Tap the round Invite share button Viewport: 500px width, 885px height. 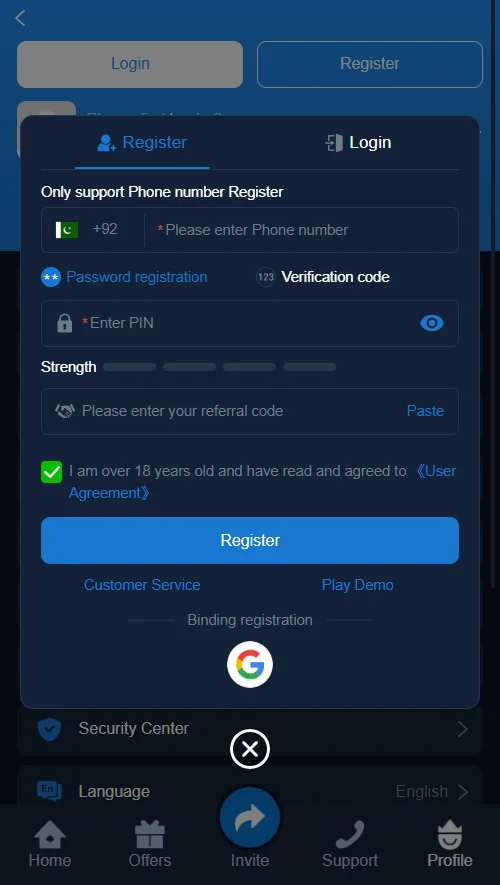pyautogui.click(x=249, y=817)
